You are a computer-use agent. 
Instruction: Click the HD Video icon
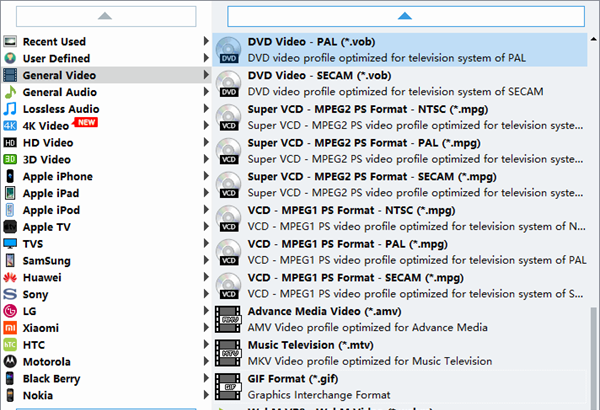[10, 142]
